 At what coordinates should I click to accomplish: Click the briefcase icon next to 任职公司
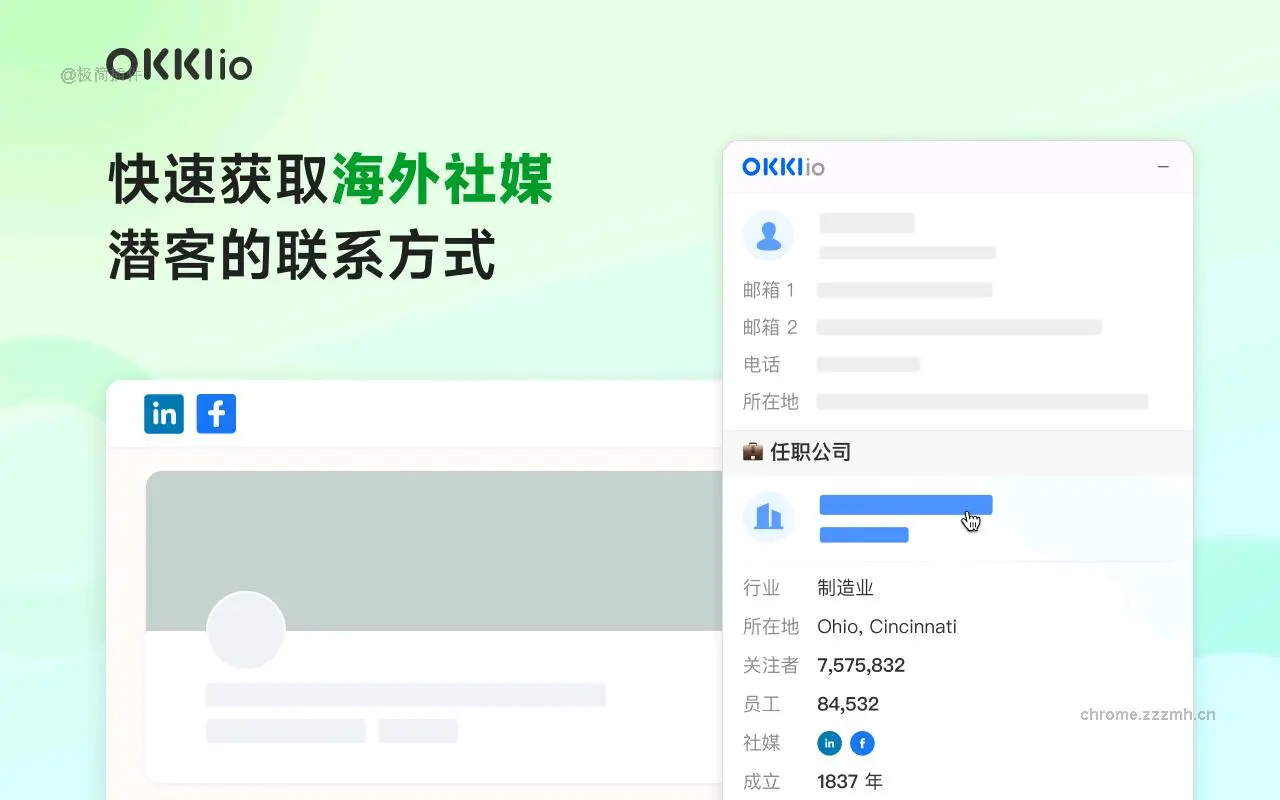pyautogui.click(x=755, y=451)
